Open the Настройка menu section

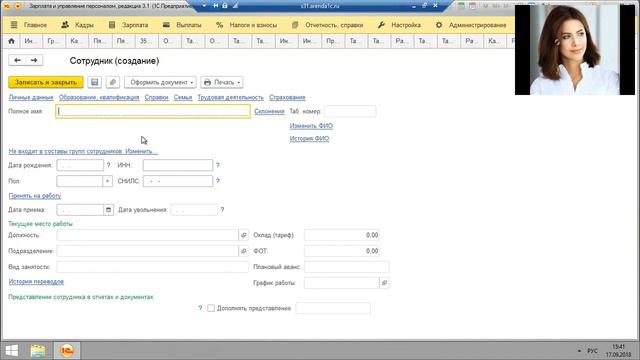[399, 25]
